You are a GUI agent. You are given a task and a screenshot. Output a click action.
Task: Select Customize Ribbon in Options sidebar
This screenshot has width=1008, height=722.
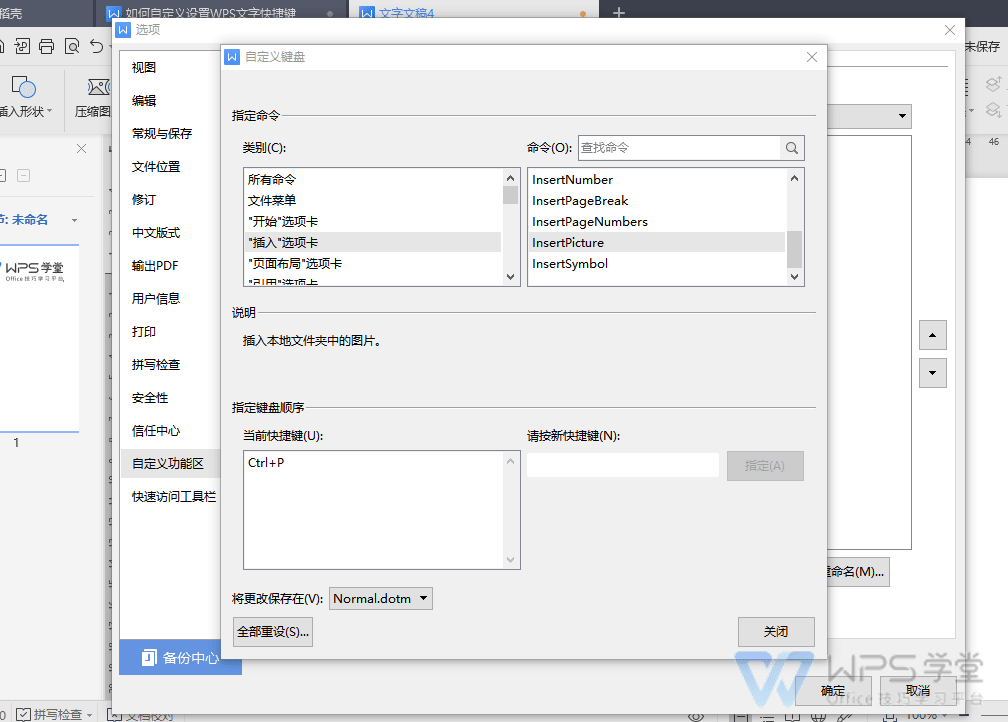168,464
